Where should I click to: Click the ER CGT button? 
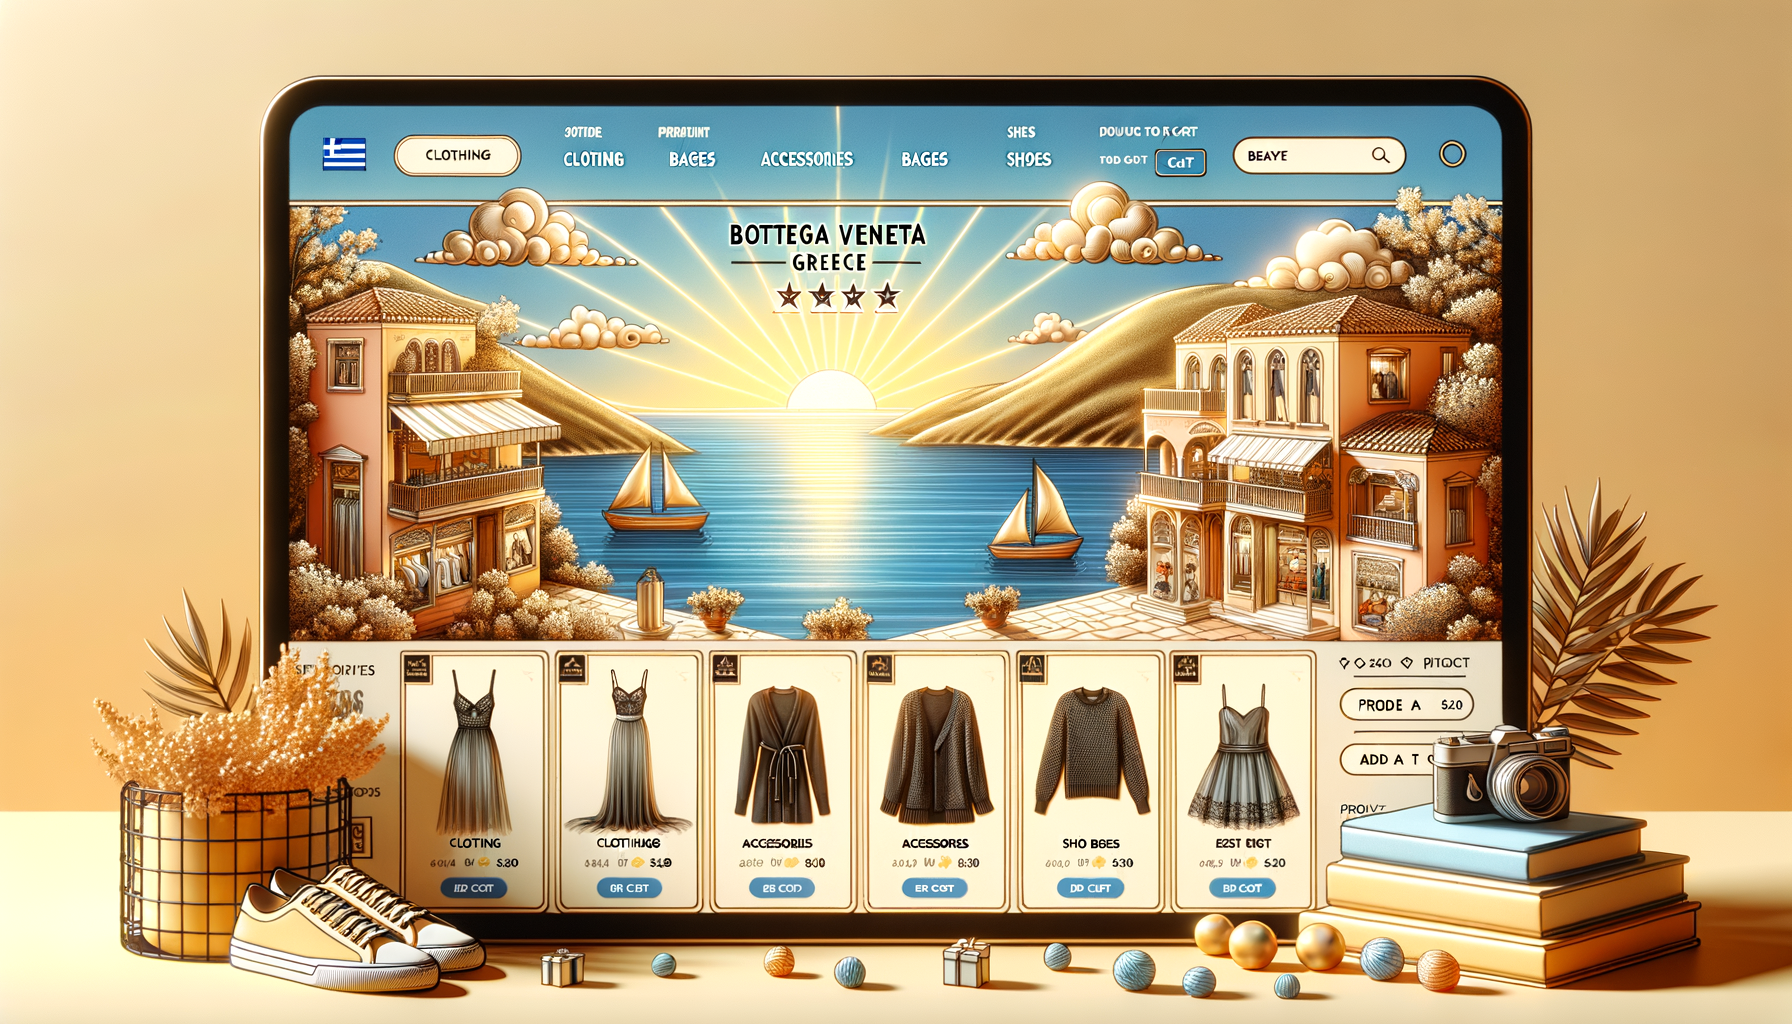[x=934, y=888]
